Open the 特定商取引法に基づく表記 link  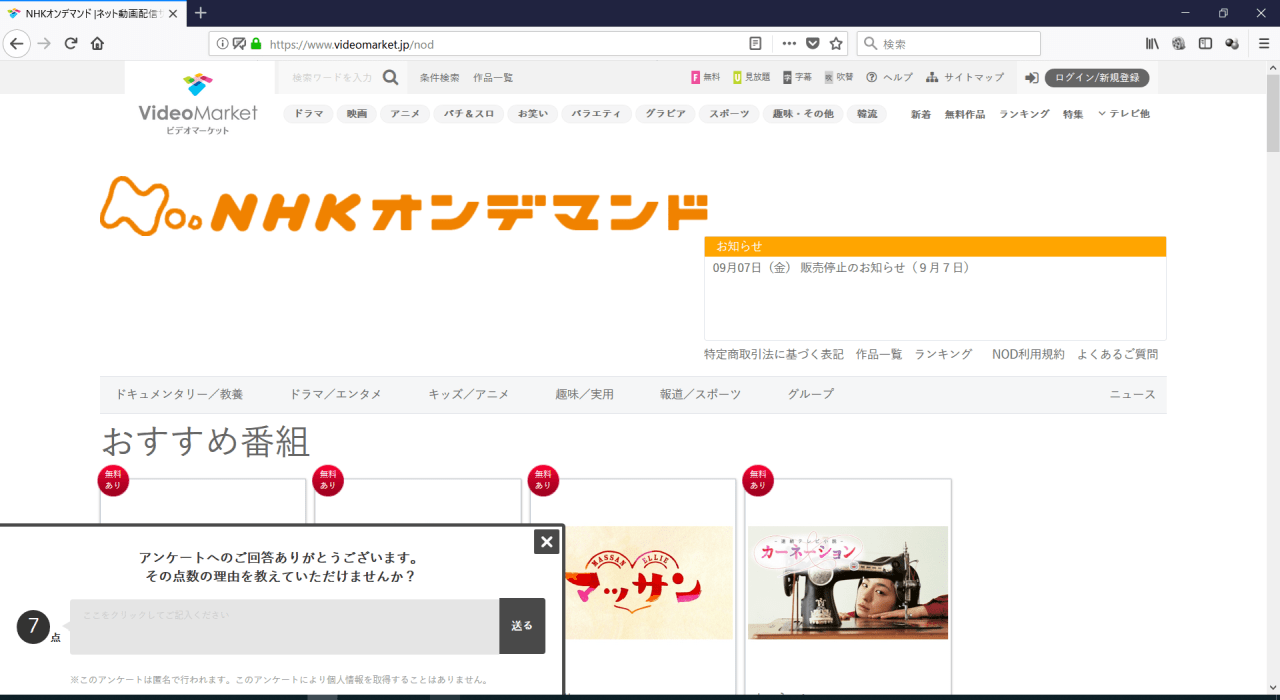pos(774,354)
